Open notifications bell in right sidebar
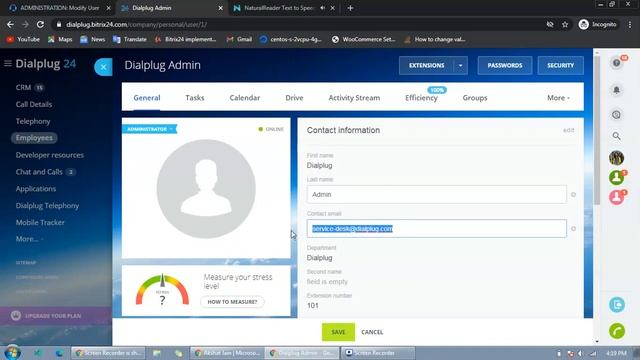The height and width of the screenshot is (360, 640). pos(616,89)
